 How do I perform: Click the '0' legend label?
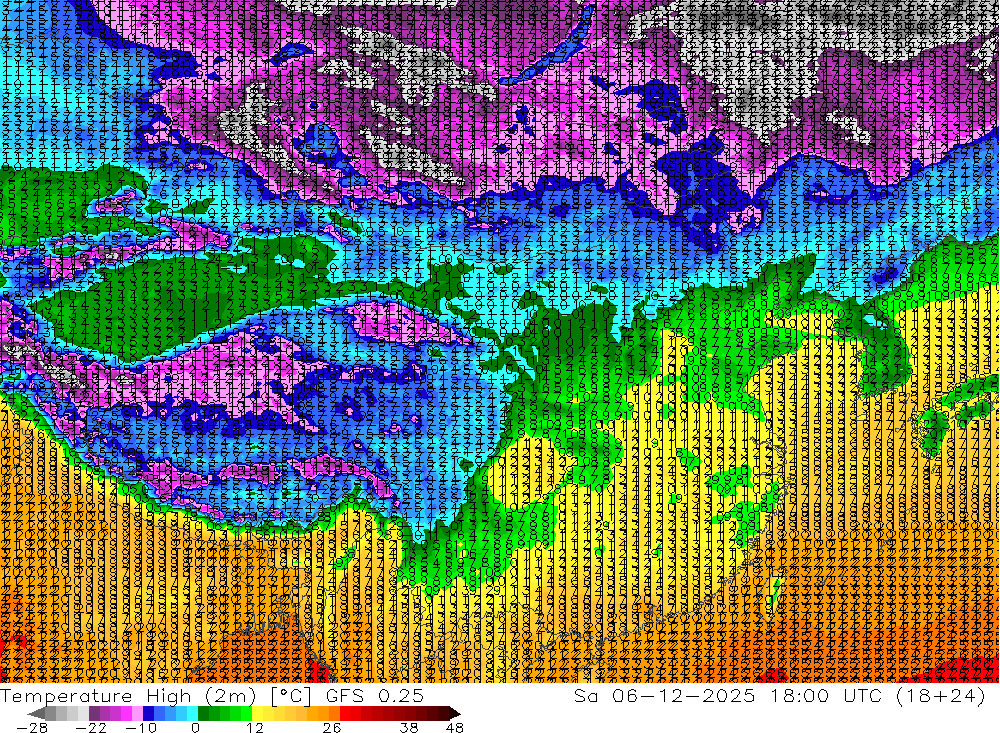pyautogui.click(x=195, y=728)
